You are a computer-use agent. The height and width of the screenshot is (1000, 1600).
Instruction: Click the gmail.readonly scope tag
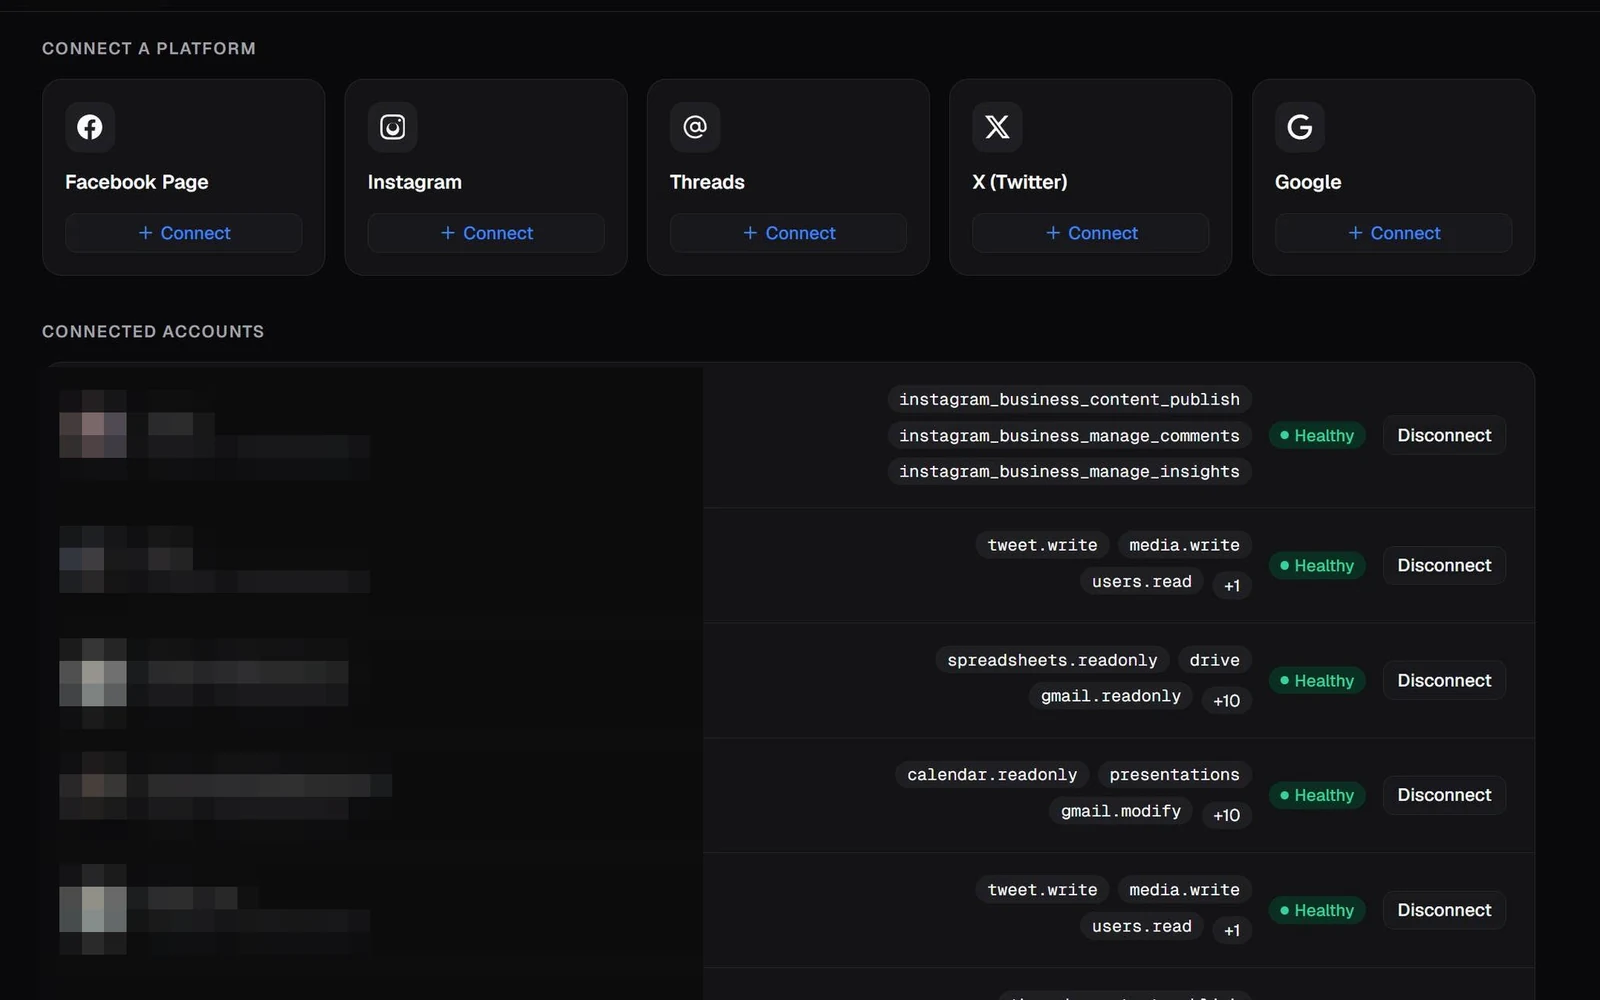1111,696
